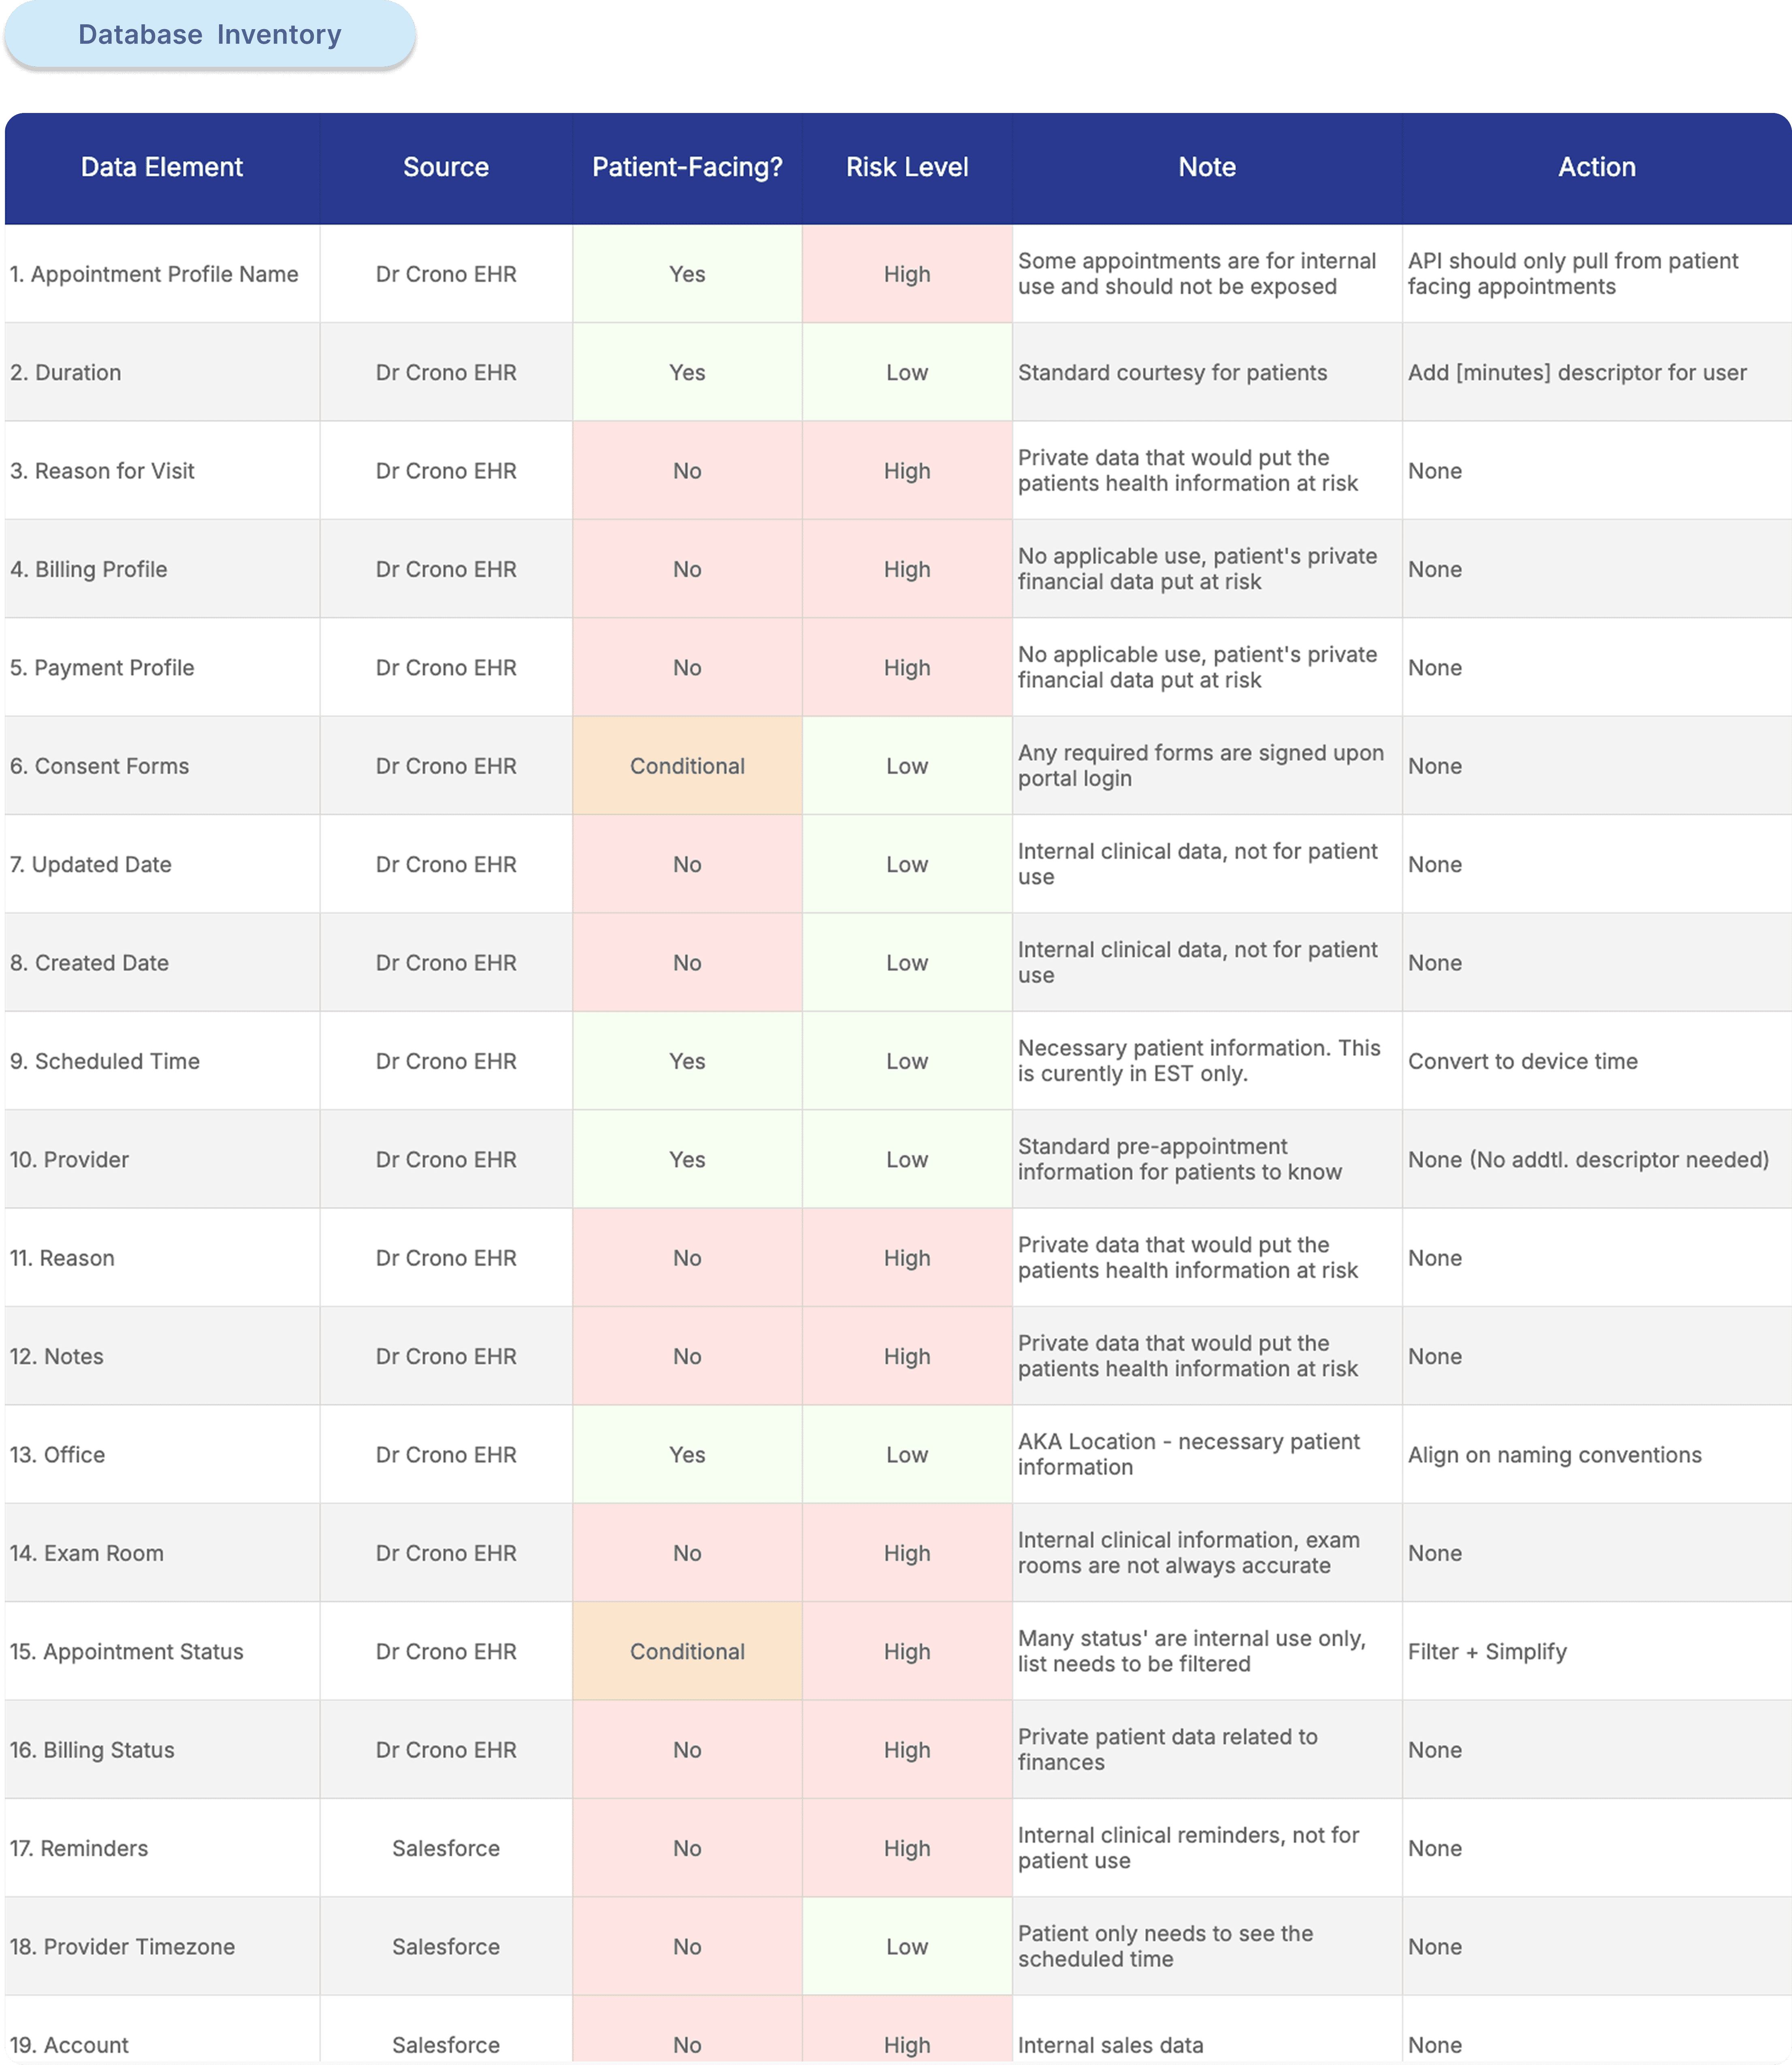
Task: Click the Patient-Facing? column header
Action: 687,167
